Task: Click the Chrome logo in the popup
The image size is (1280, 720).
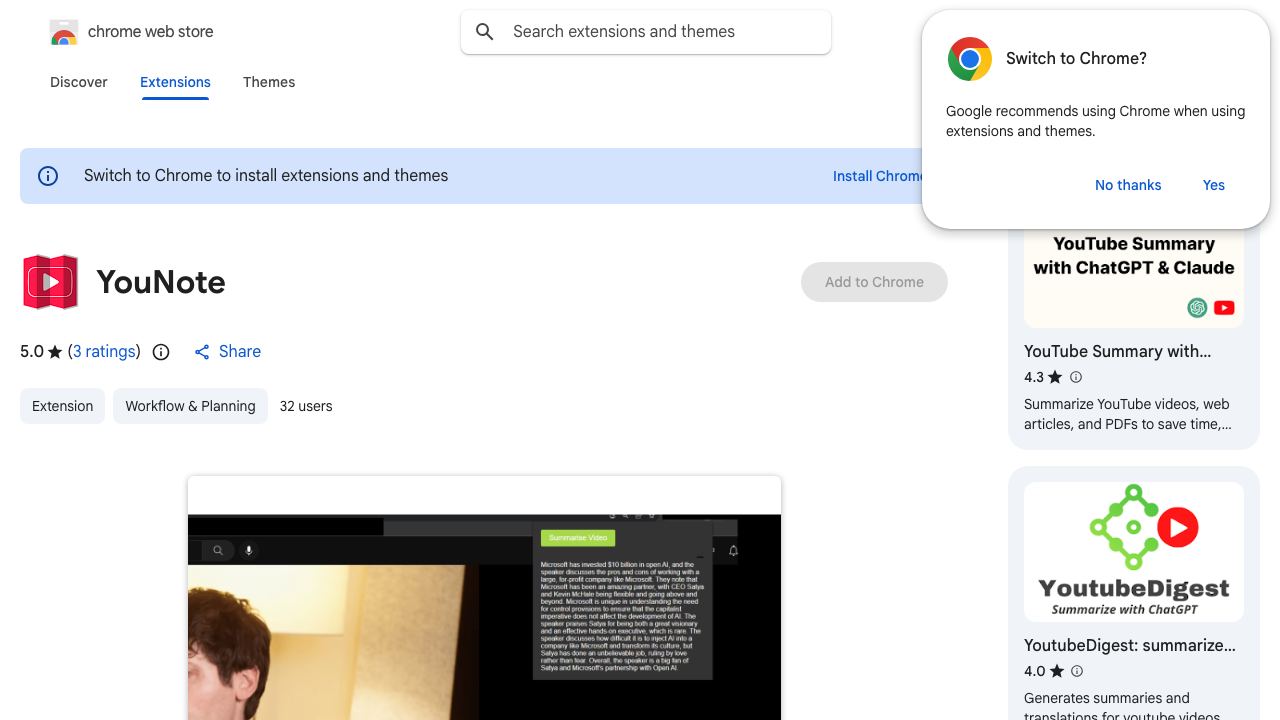Action: 970,59
